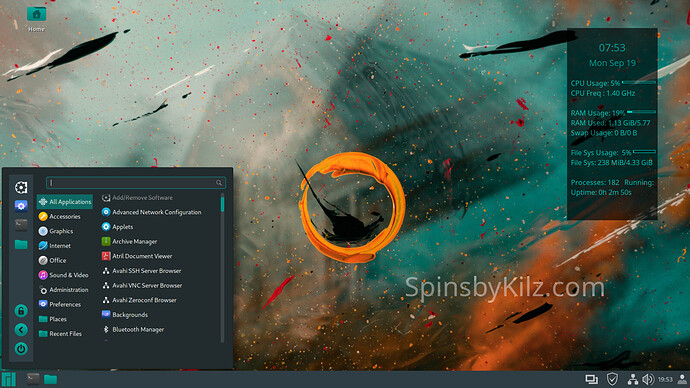This screenshot has height=388, width=690.
Task: Click the Processes: 182 line
Action: 595,182
